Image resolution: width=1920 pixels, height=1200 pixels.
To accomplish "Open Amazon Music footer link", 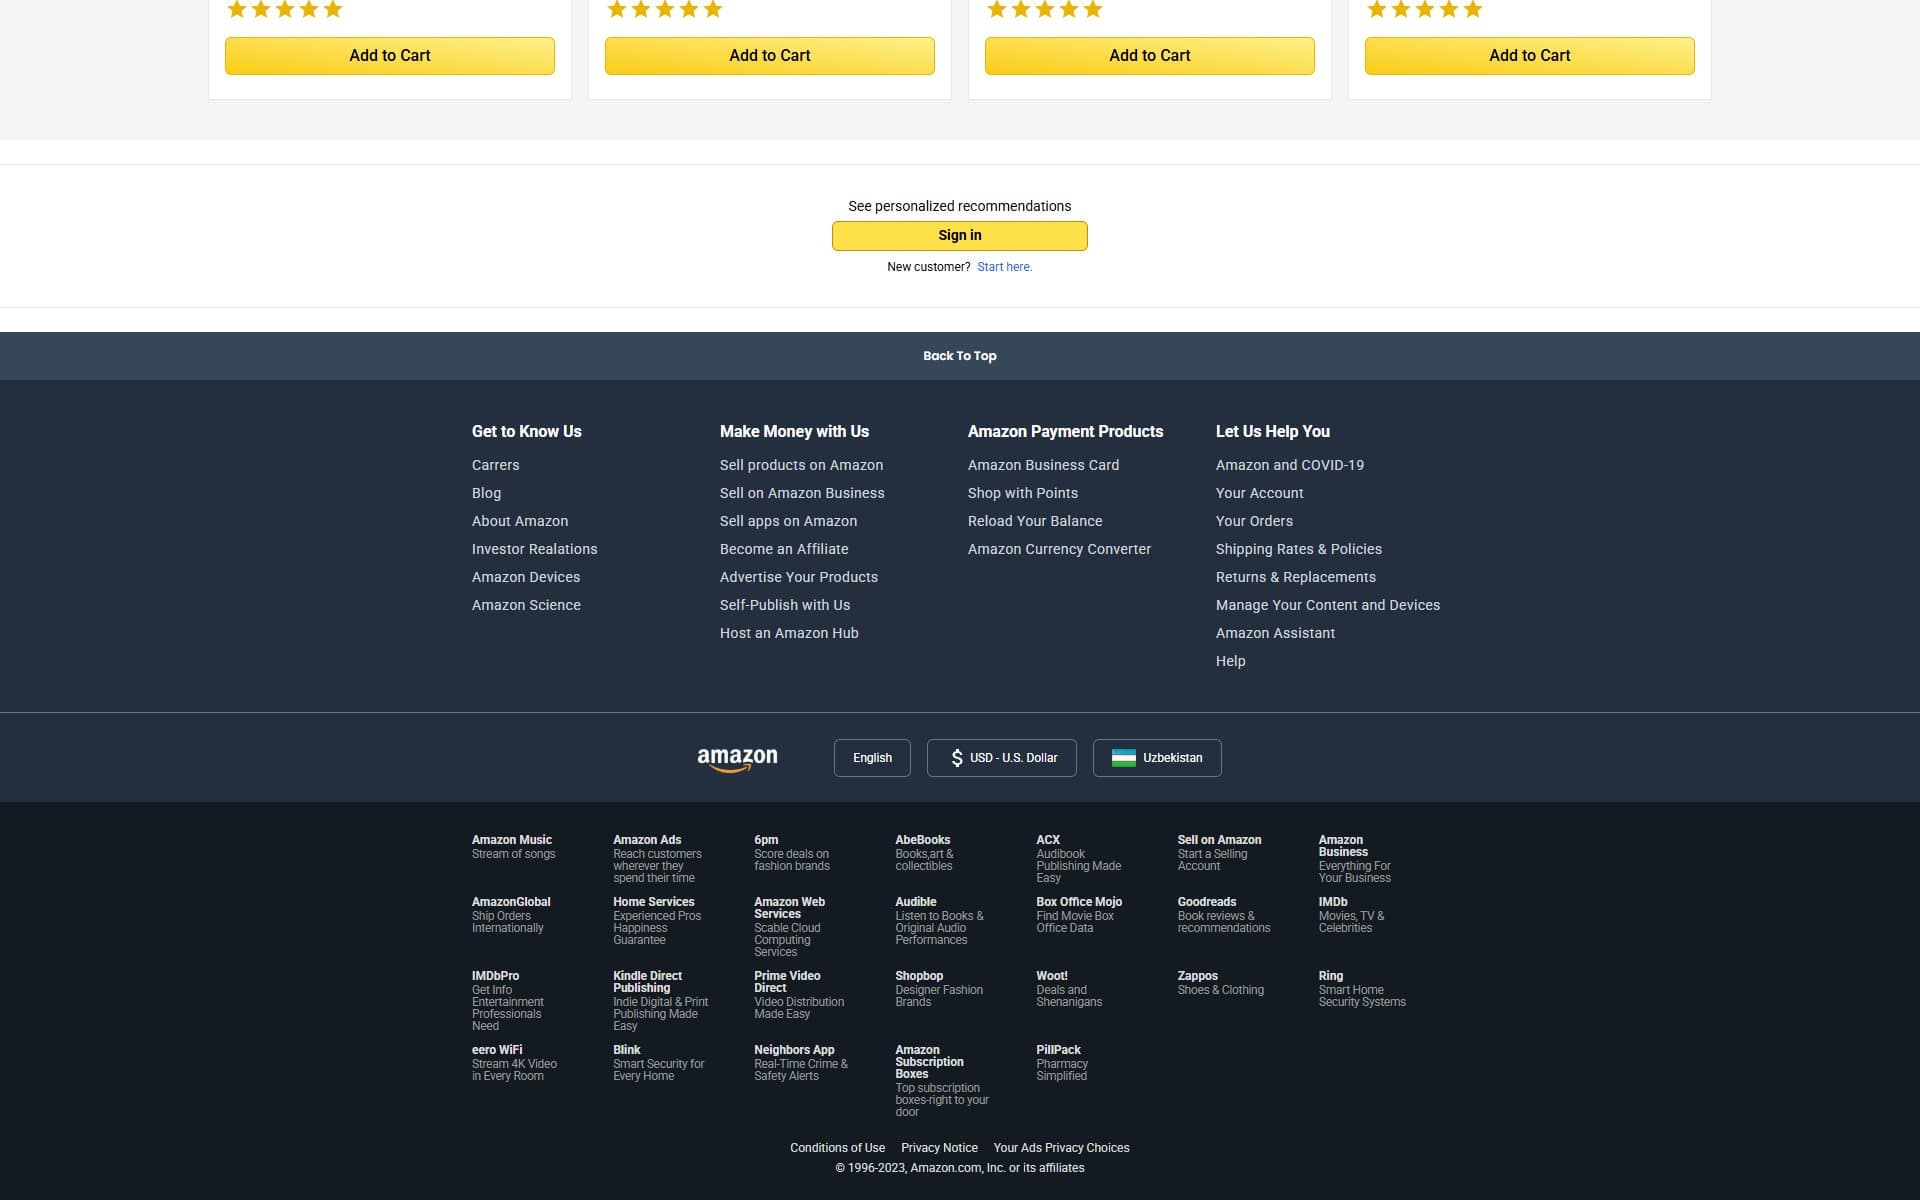I will 513,847.
